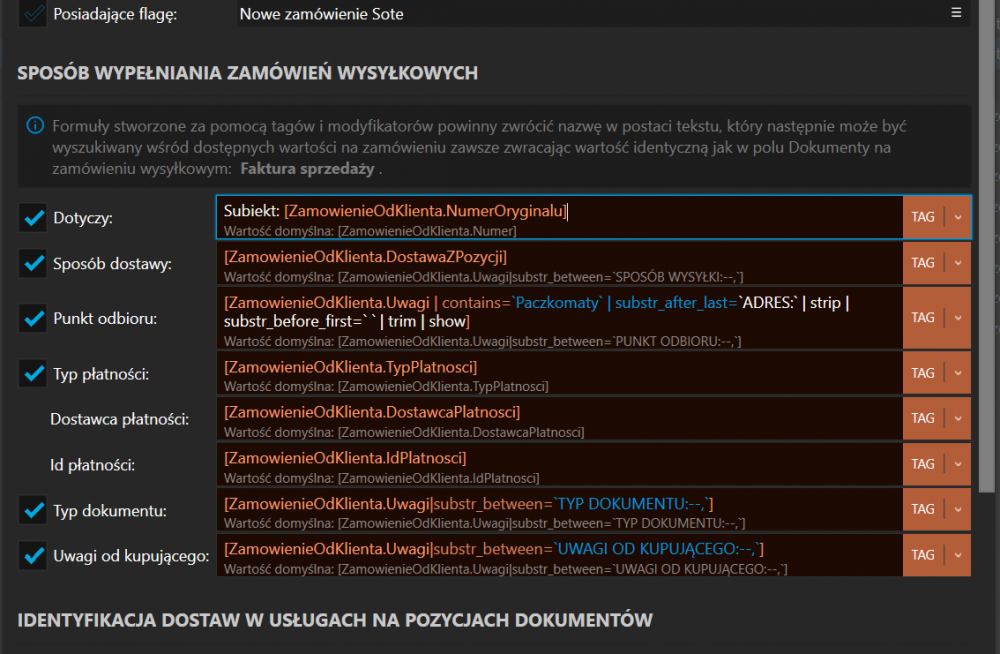Focus the Dostawca płatności formula field

coord(559,419)
